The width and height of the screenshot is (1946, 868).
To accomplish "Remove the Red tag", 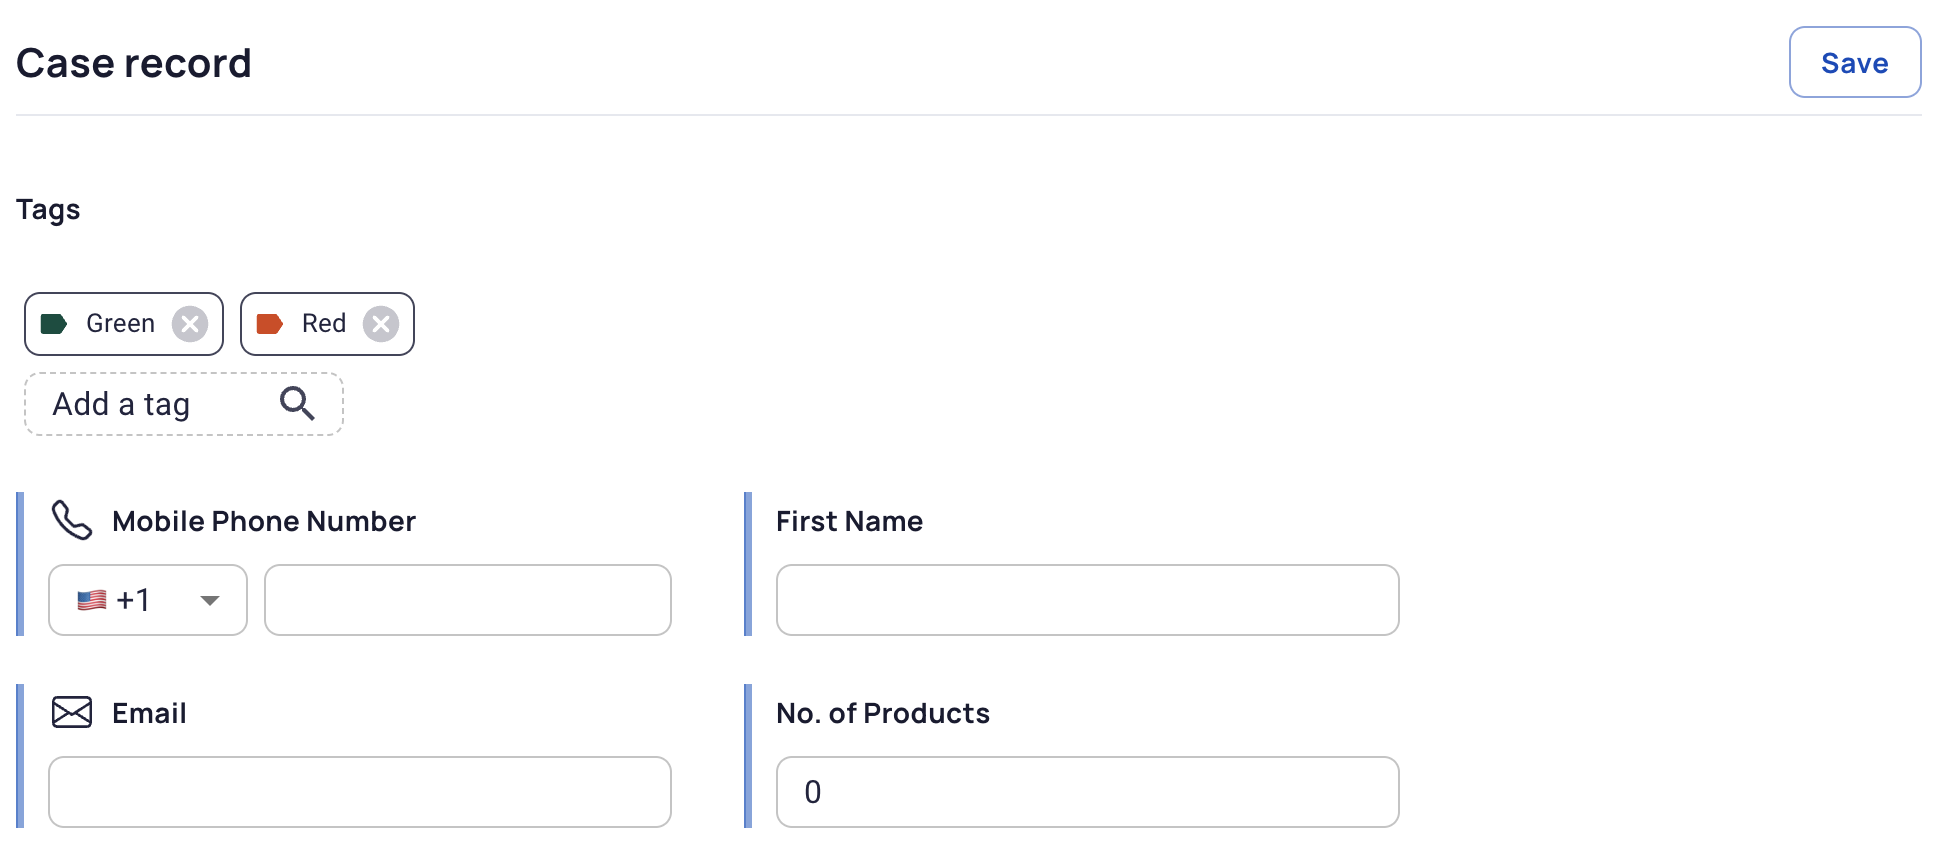I will click(381, 324).
